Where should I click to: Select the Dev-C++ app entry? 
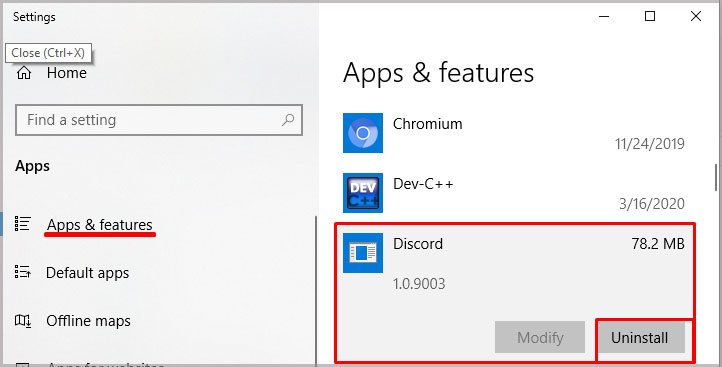click(x=514, y=193)
